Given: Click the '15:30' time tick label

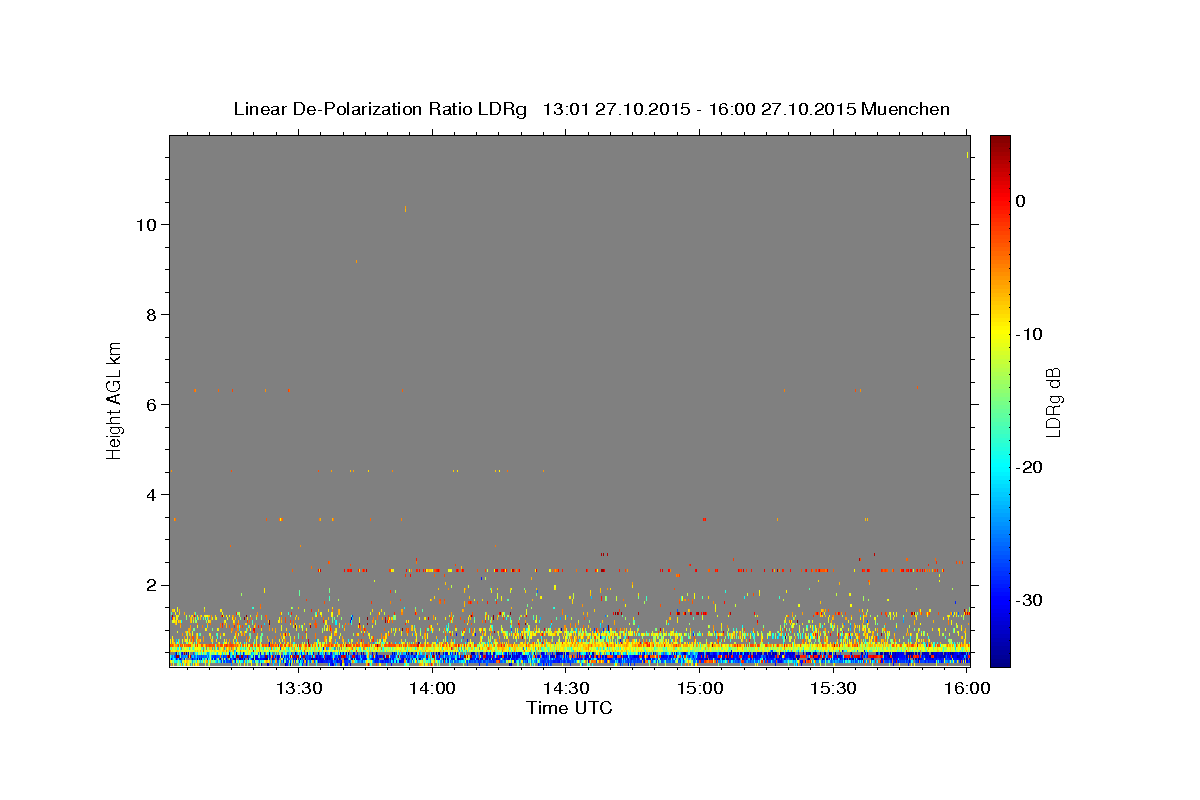Looking at the screenshot, I should click(834, 689).
